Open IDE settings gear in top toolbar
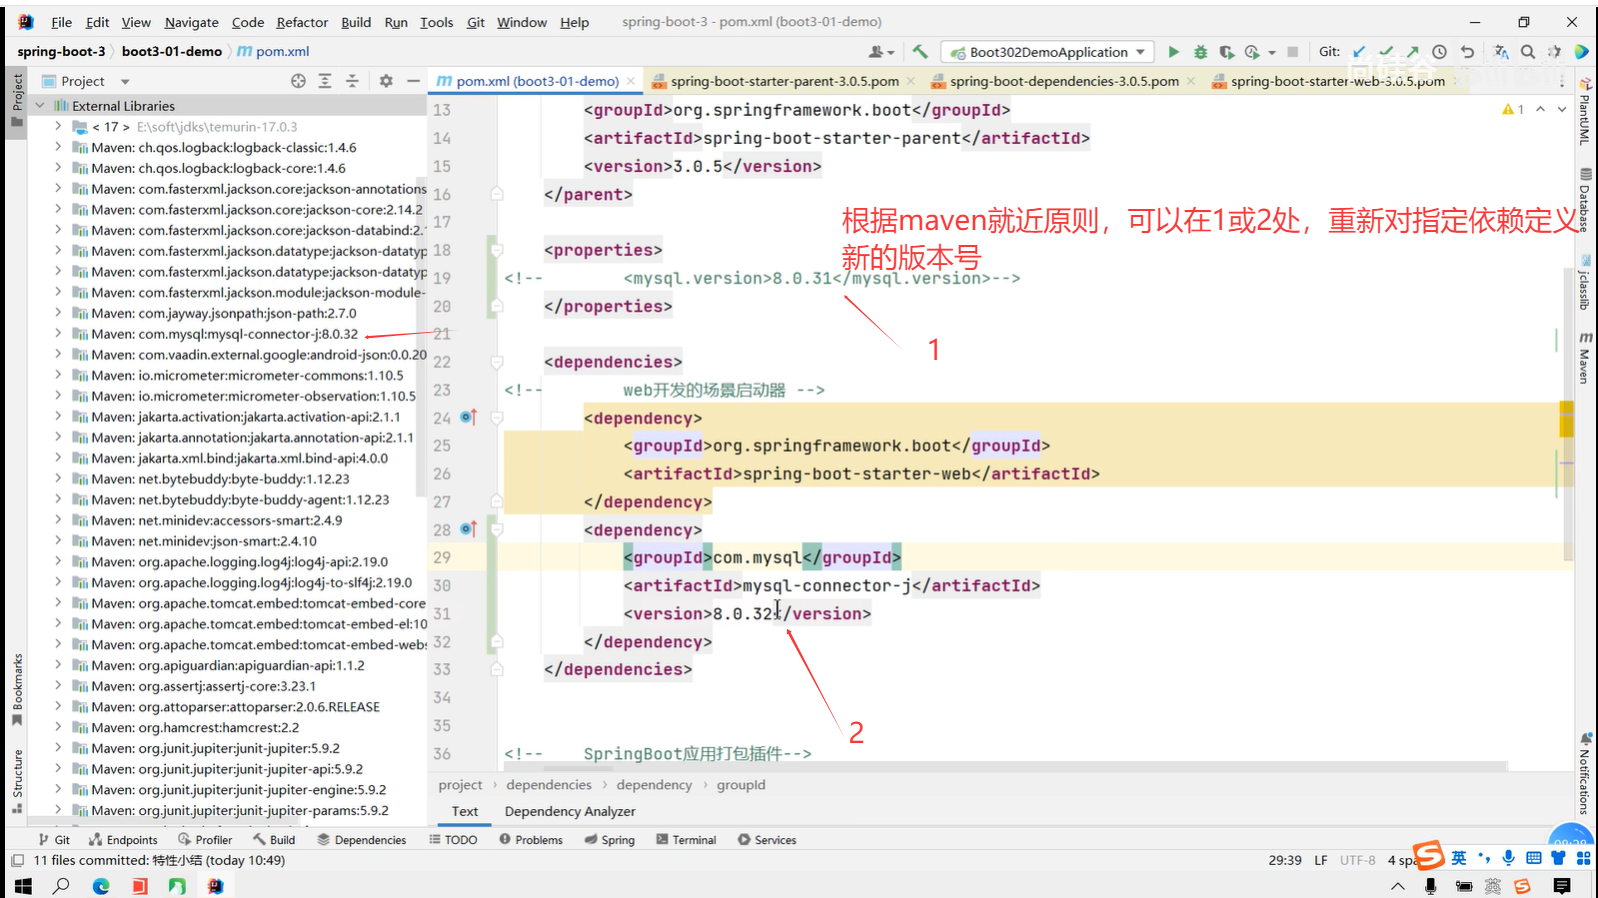 pyautogui.click(x=1554, y=52)
